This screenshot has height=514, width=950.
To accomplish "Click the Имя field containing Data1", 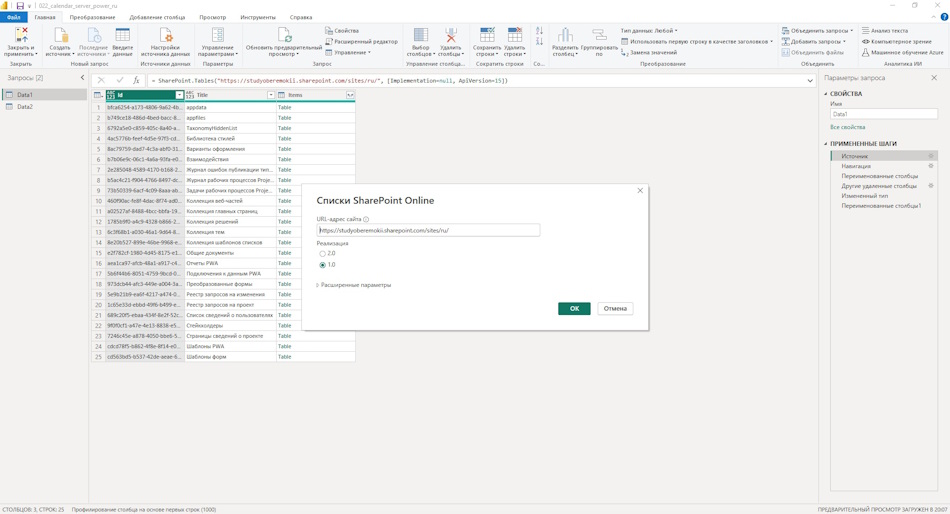I will pyautogui.click(x=883, y=114).
